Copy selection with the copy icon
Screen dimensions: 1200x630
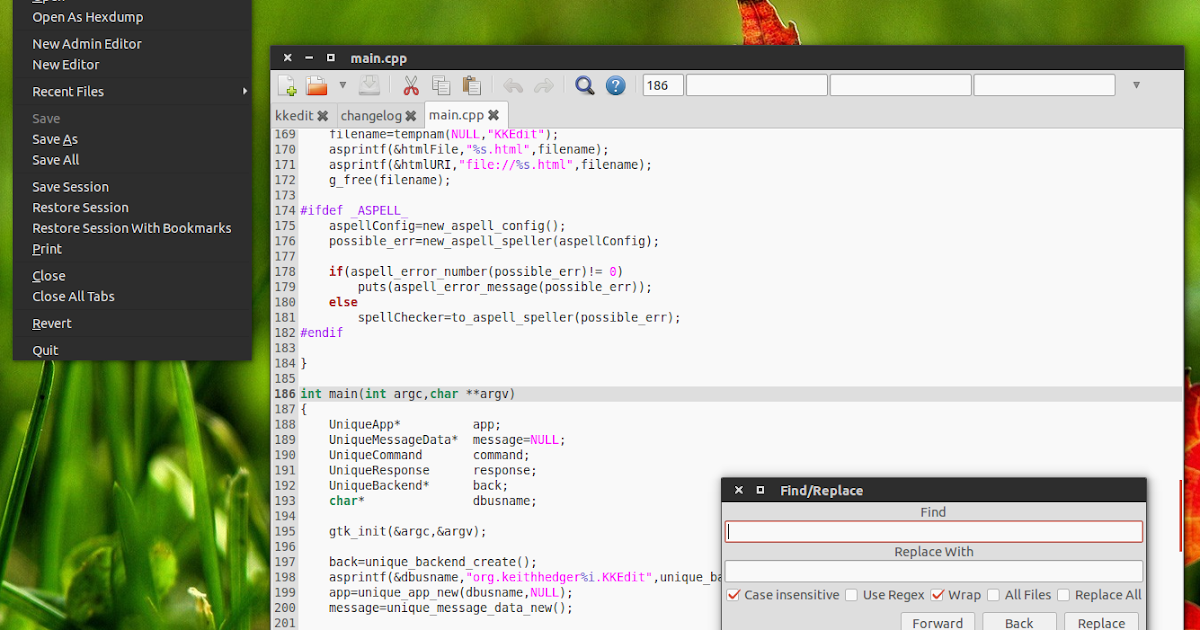[440, 85]
